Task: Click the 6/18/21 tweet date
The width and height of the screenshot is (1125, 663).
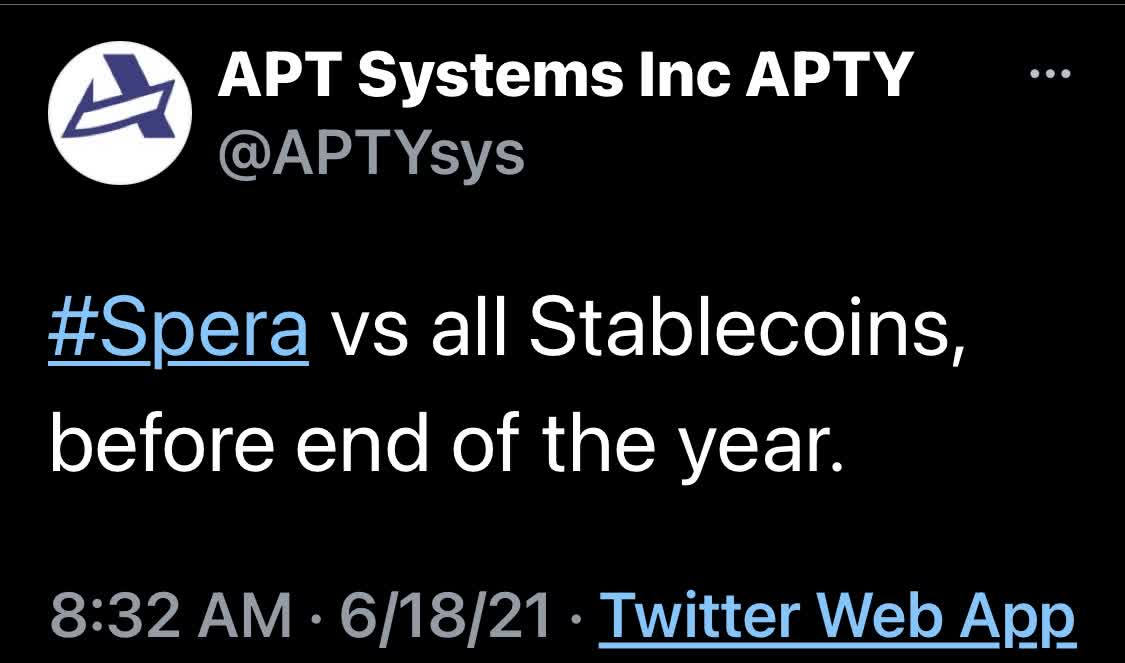Action: tap(446, 616)
